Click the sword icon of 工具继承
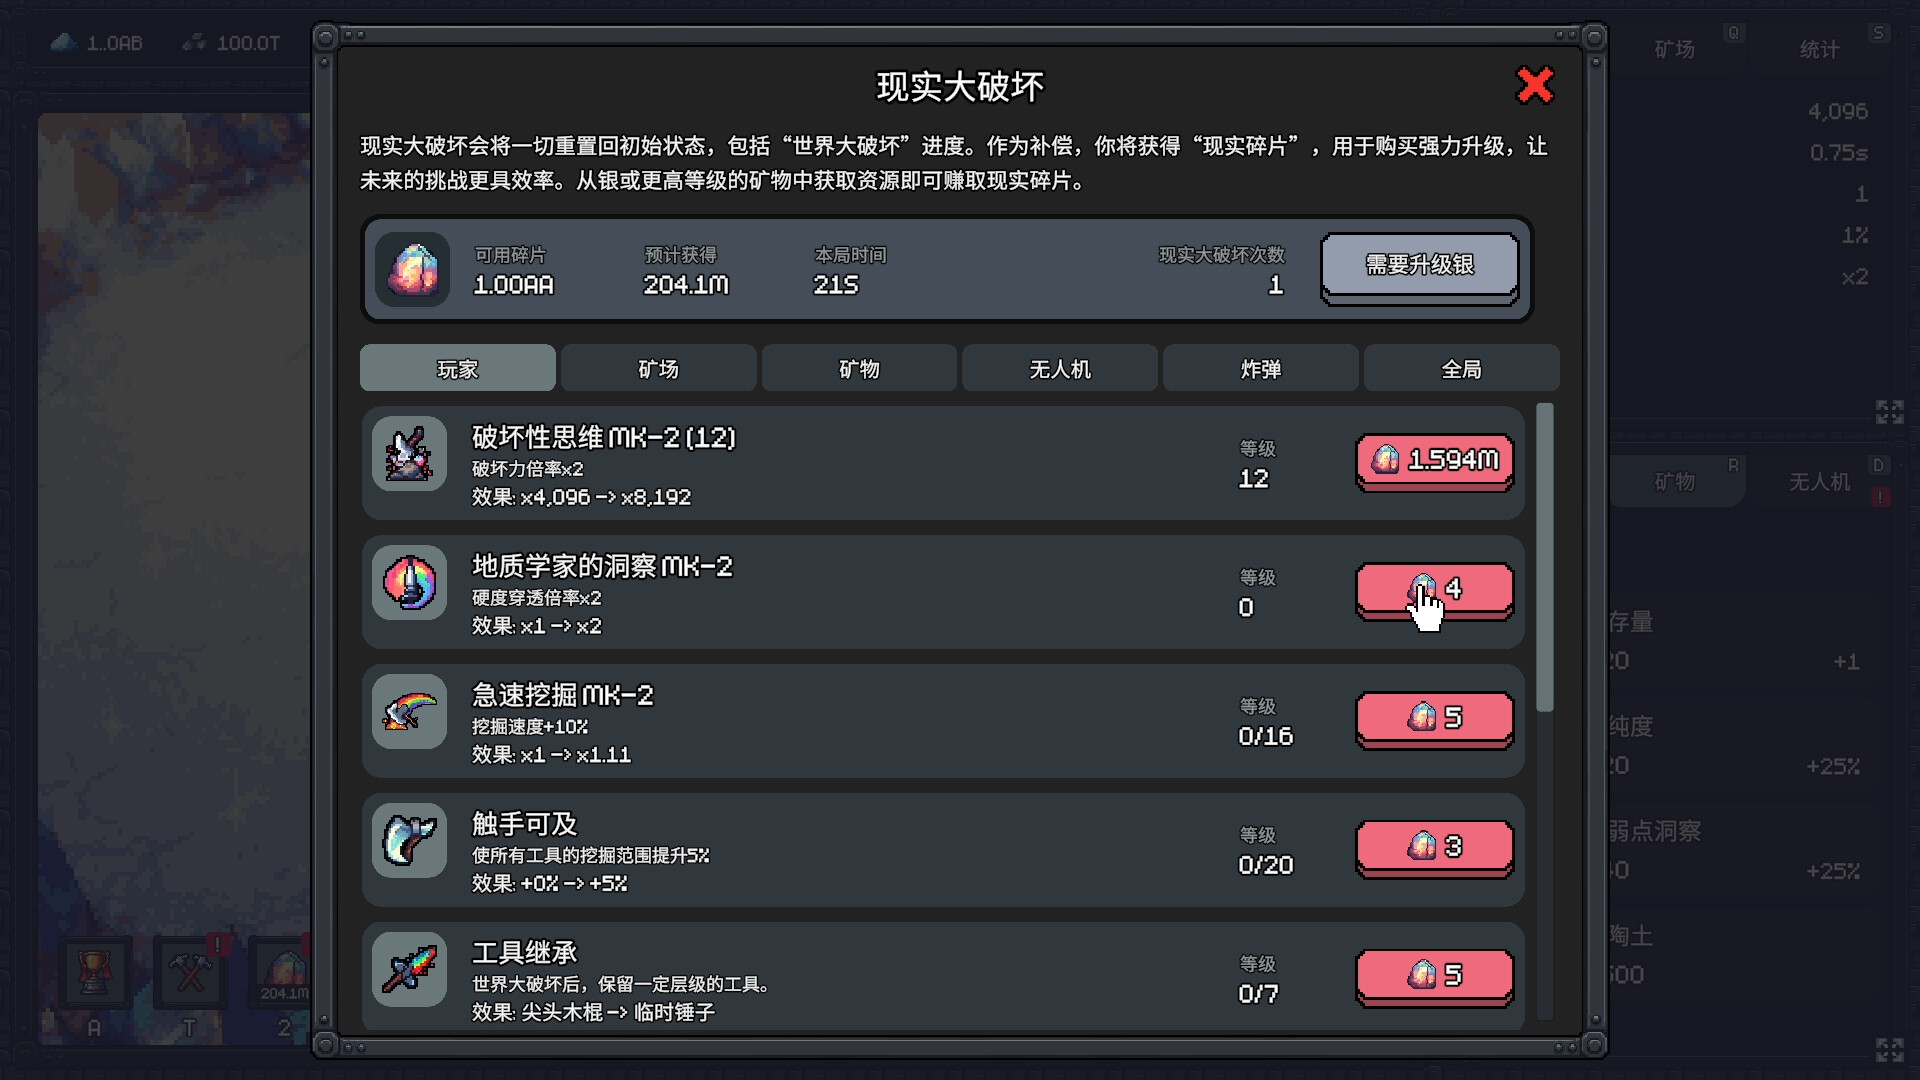Viewport: 1920px width, 1080px height. tap(409, 969)
